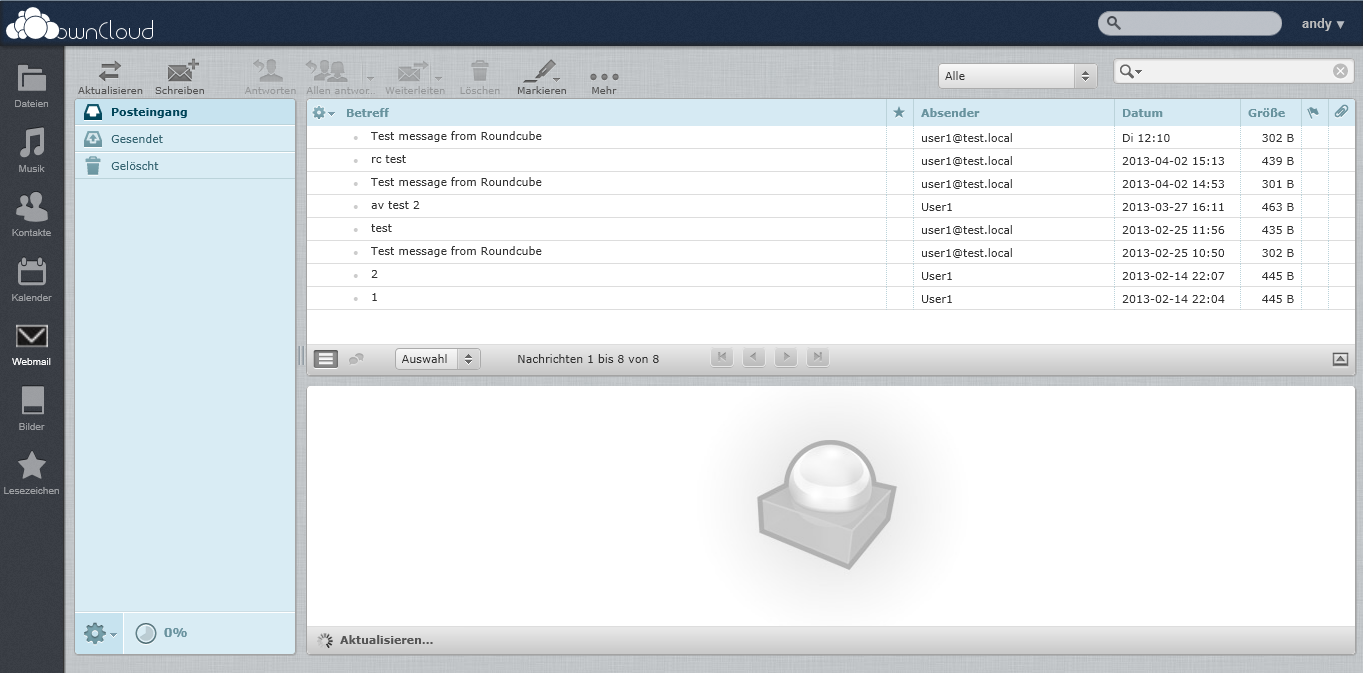Open the Alle filter dropdown
The width and height of the screenshot is (1363, 673).
(1017, 76)
